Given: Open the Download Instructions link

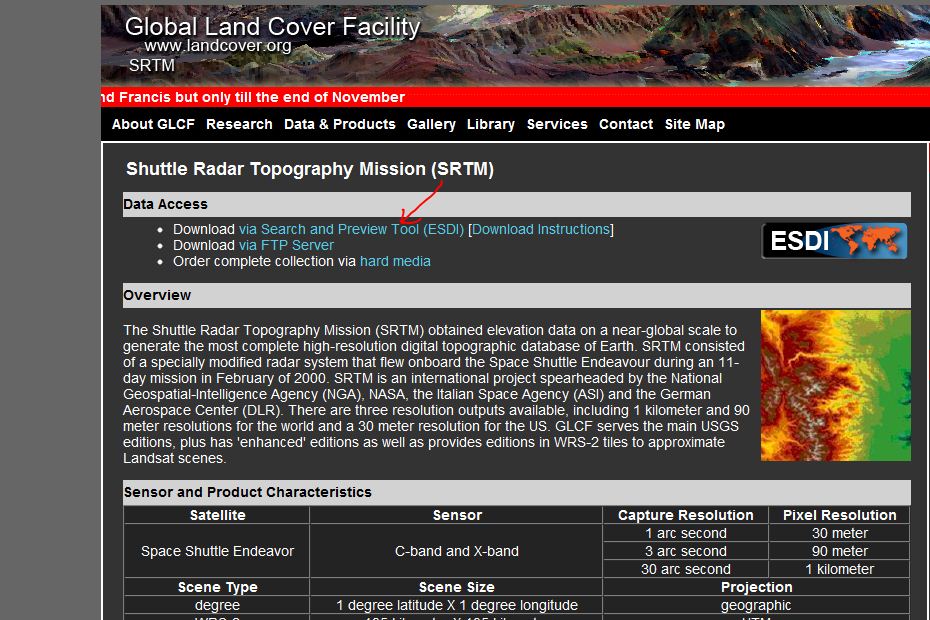Looking at the screenshot, I should tap(540, 229).
